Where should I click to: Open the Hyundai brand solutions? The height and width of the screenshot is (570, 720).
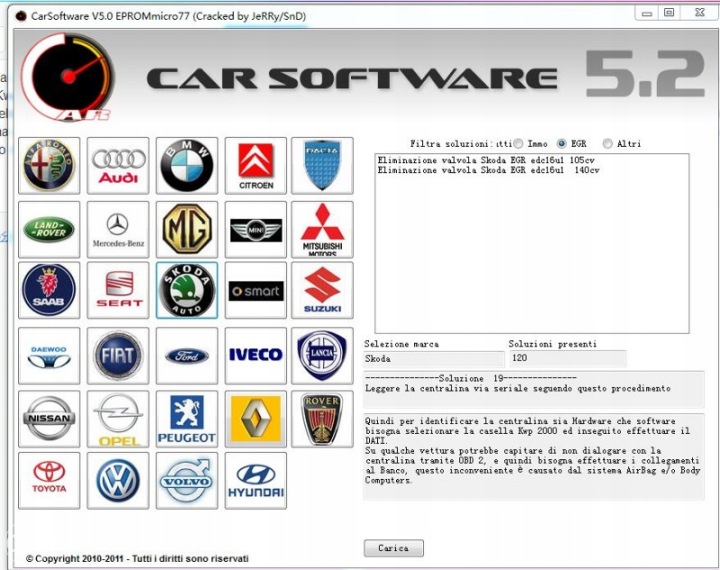pyautogui.click(x=255, y=481)
